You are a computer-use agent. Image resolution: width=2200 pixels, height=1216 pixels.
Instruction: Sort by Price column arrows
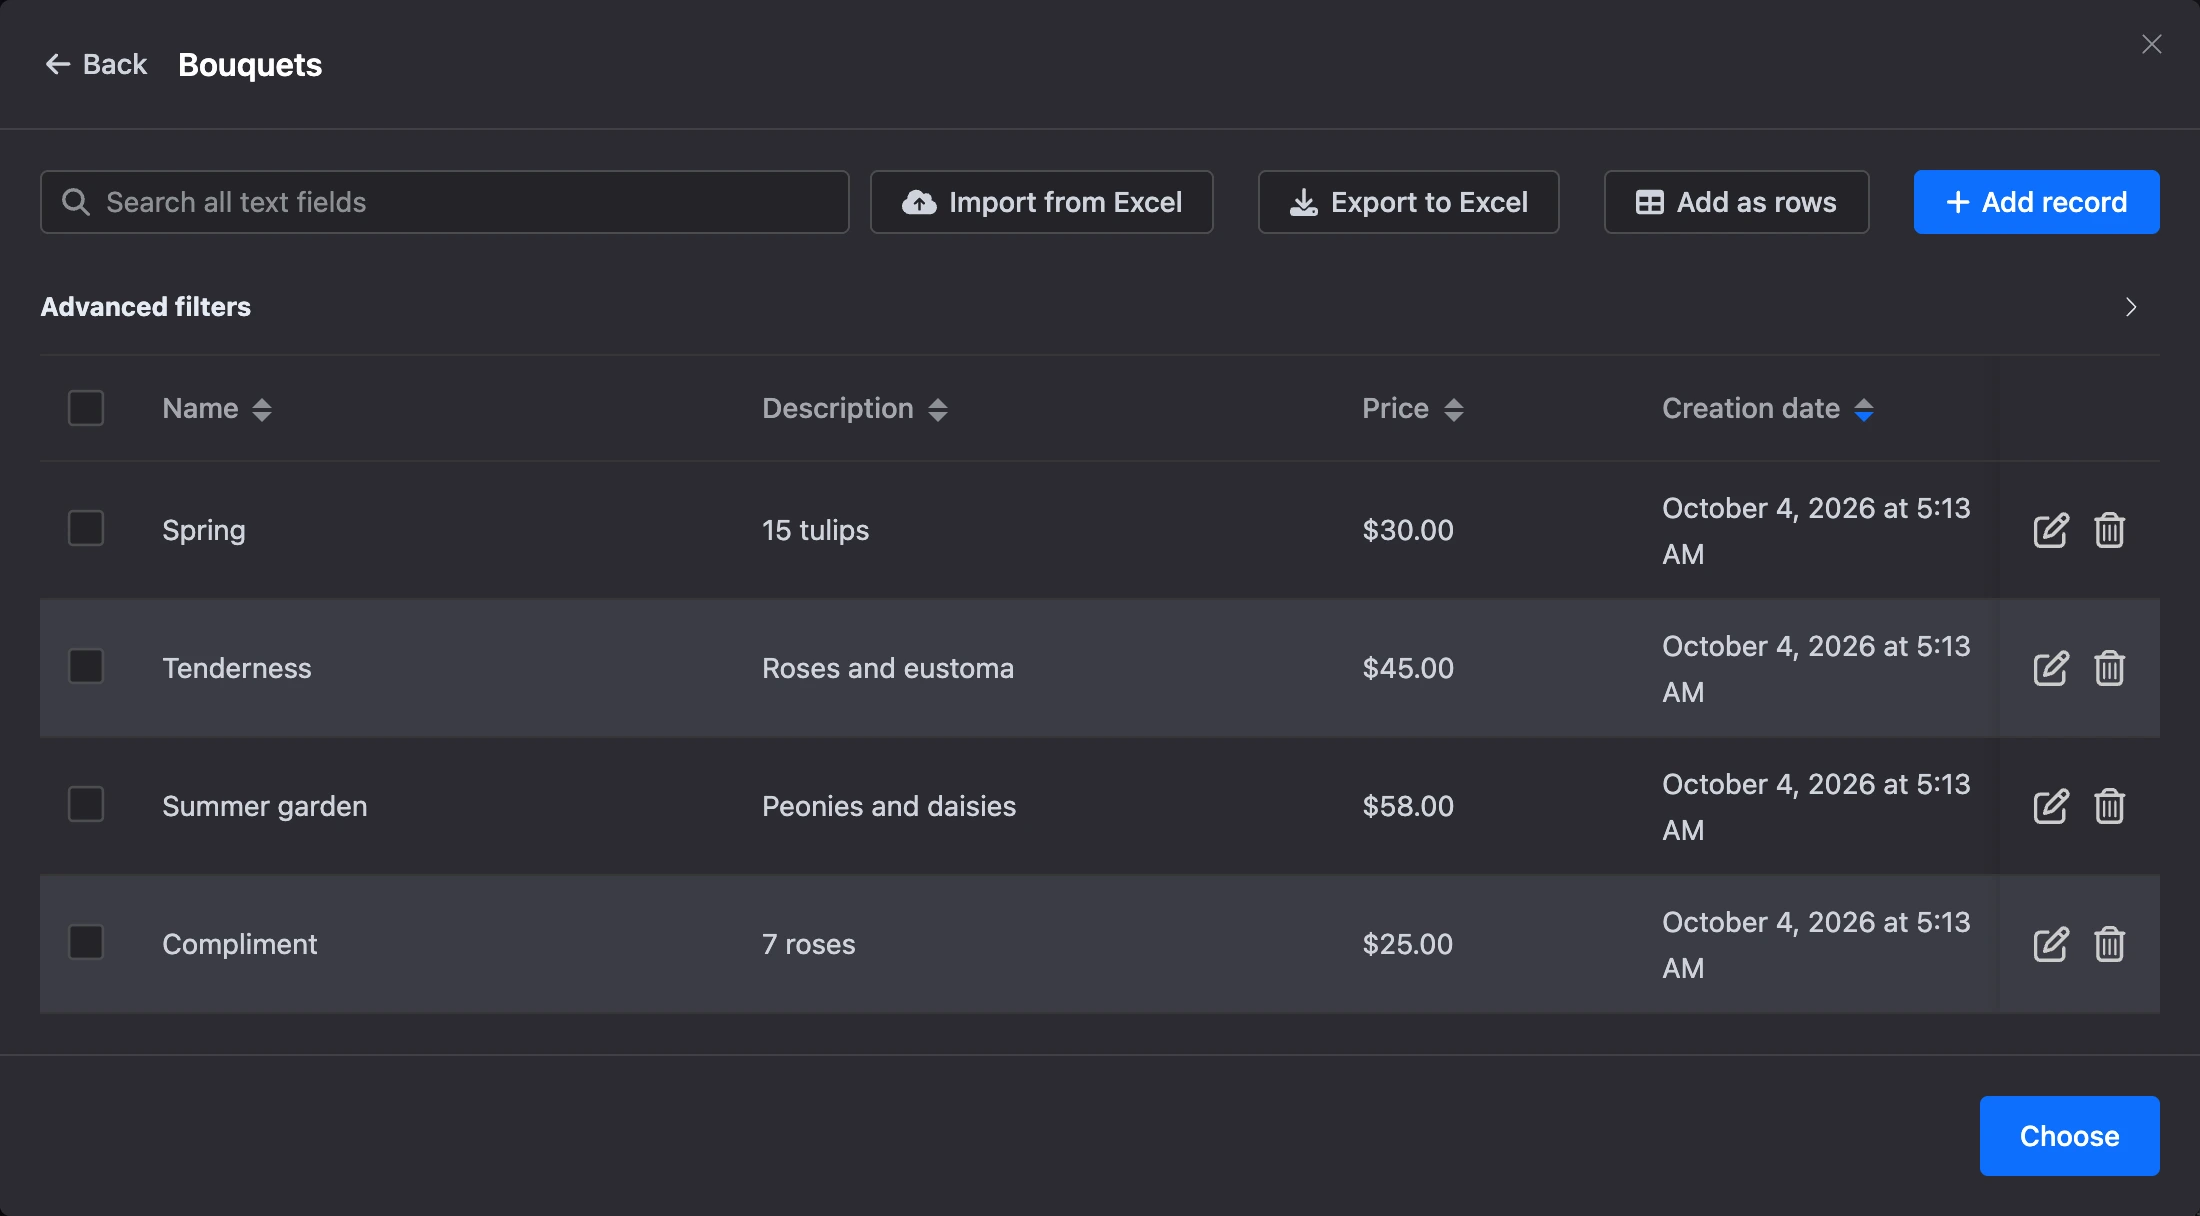1454,409
